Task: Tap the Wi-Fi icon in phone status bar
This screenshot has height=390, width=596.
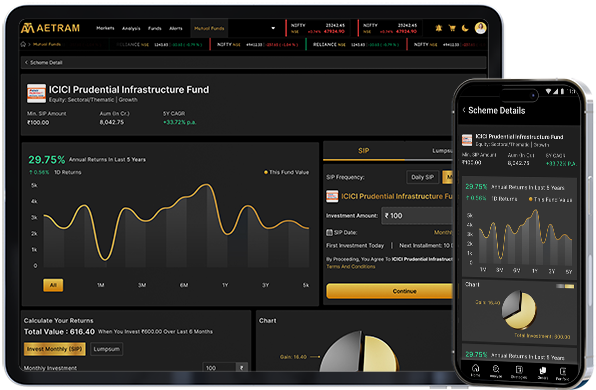Action: (x=548, y=91)
